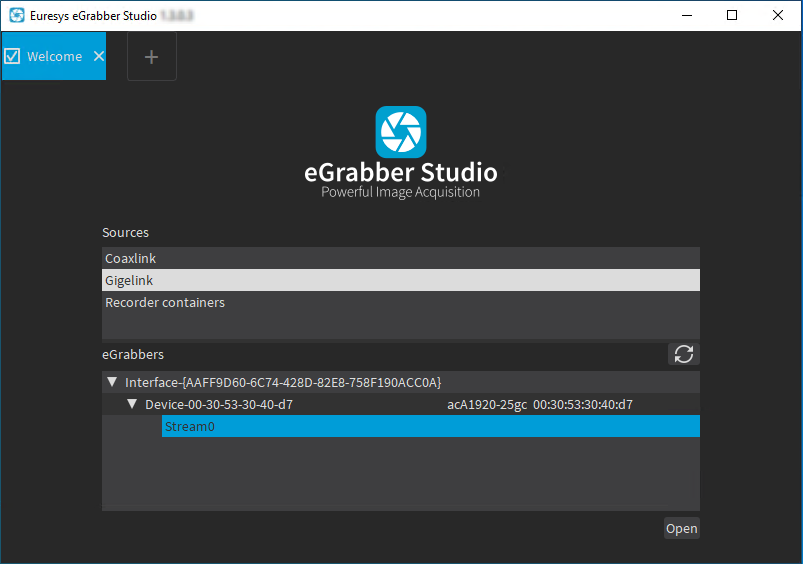Screen dimensions: 803x564
Task: Close the Welcome tab
Action: coord(99,56)
